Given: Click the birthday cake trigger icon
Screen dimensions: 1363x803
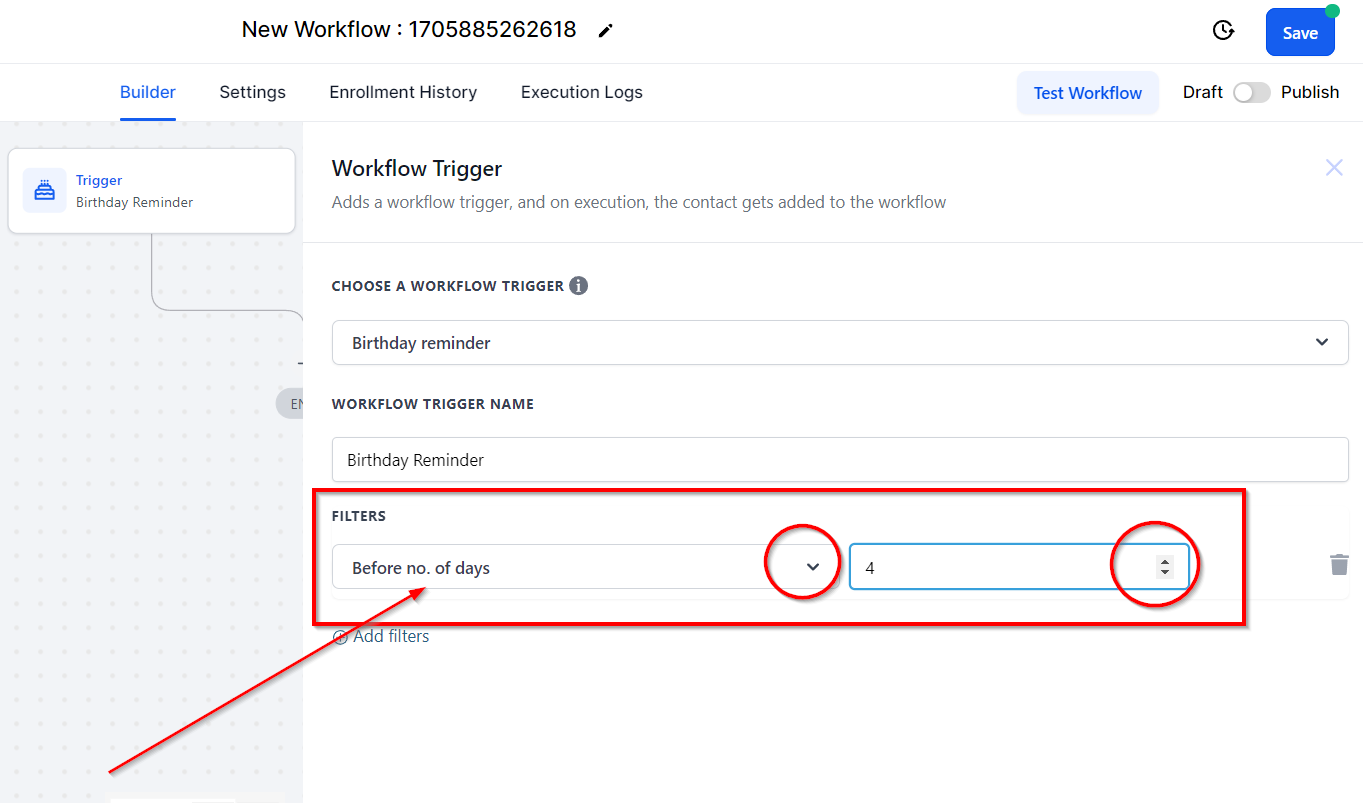Looking at the screenshot, I should 45,190.
